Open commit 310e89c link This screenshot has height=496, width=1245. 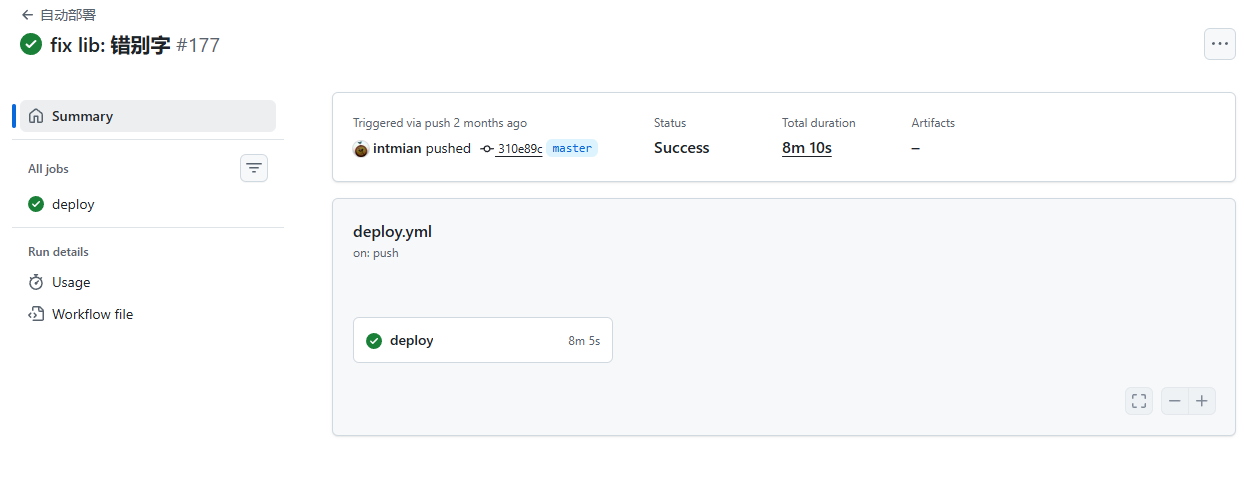[x=519, y=149]
